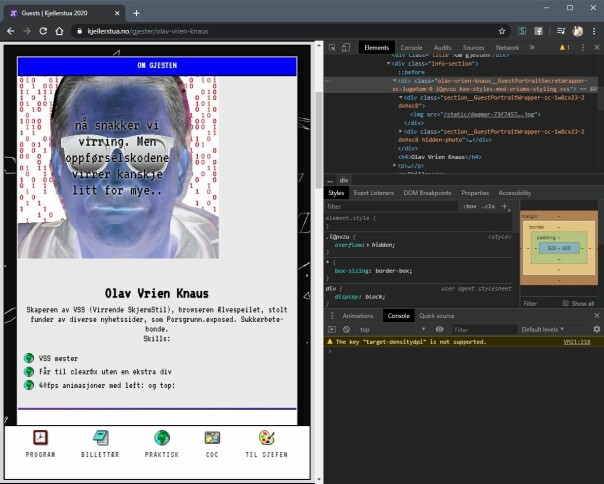Show the console sidebar

332,329
